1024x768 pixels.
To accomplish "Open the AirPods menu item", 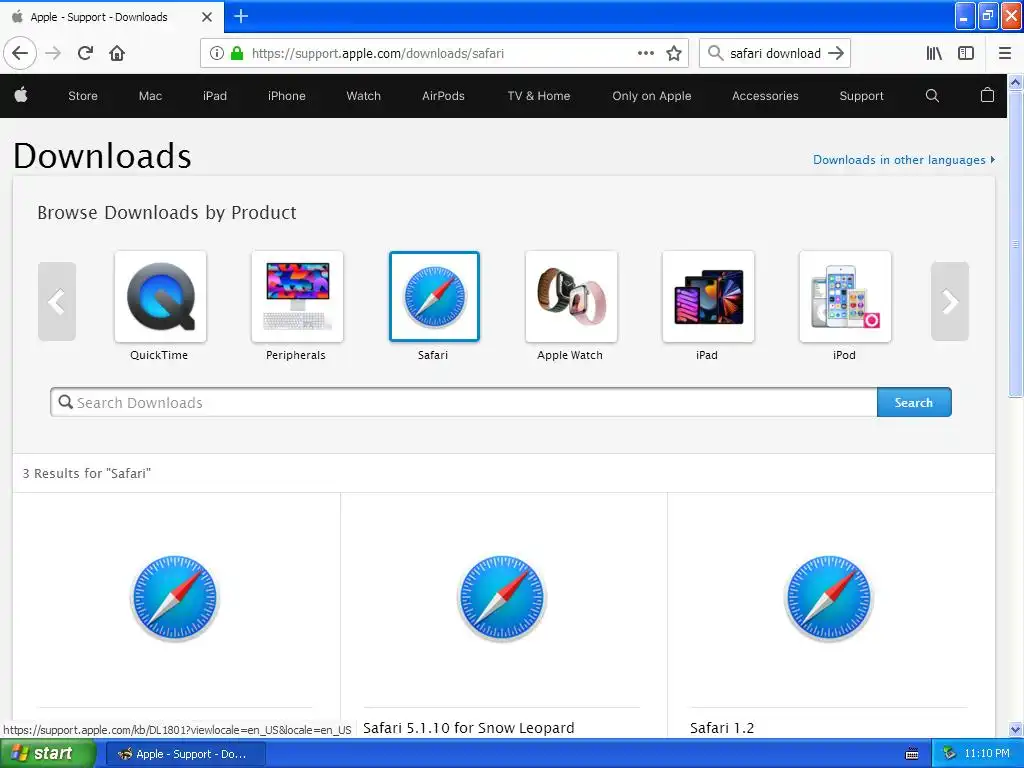I will (x=443, y=95).
